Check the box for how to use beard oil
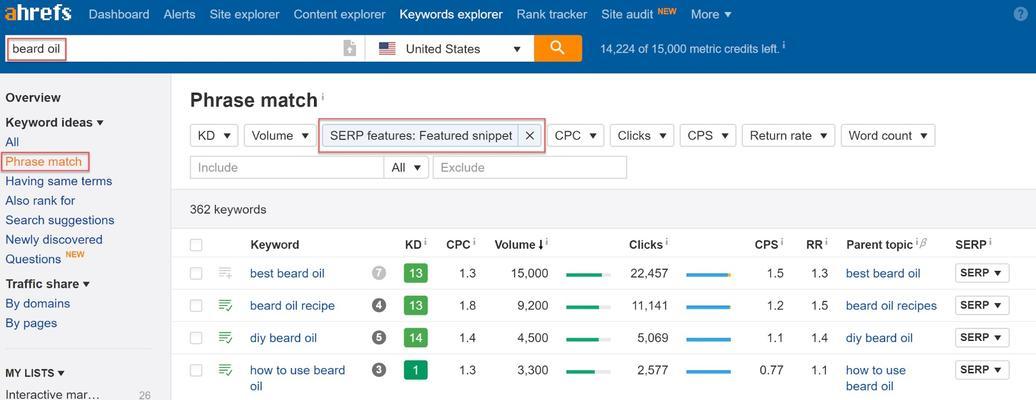 (x=196, y=370)
